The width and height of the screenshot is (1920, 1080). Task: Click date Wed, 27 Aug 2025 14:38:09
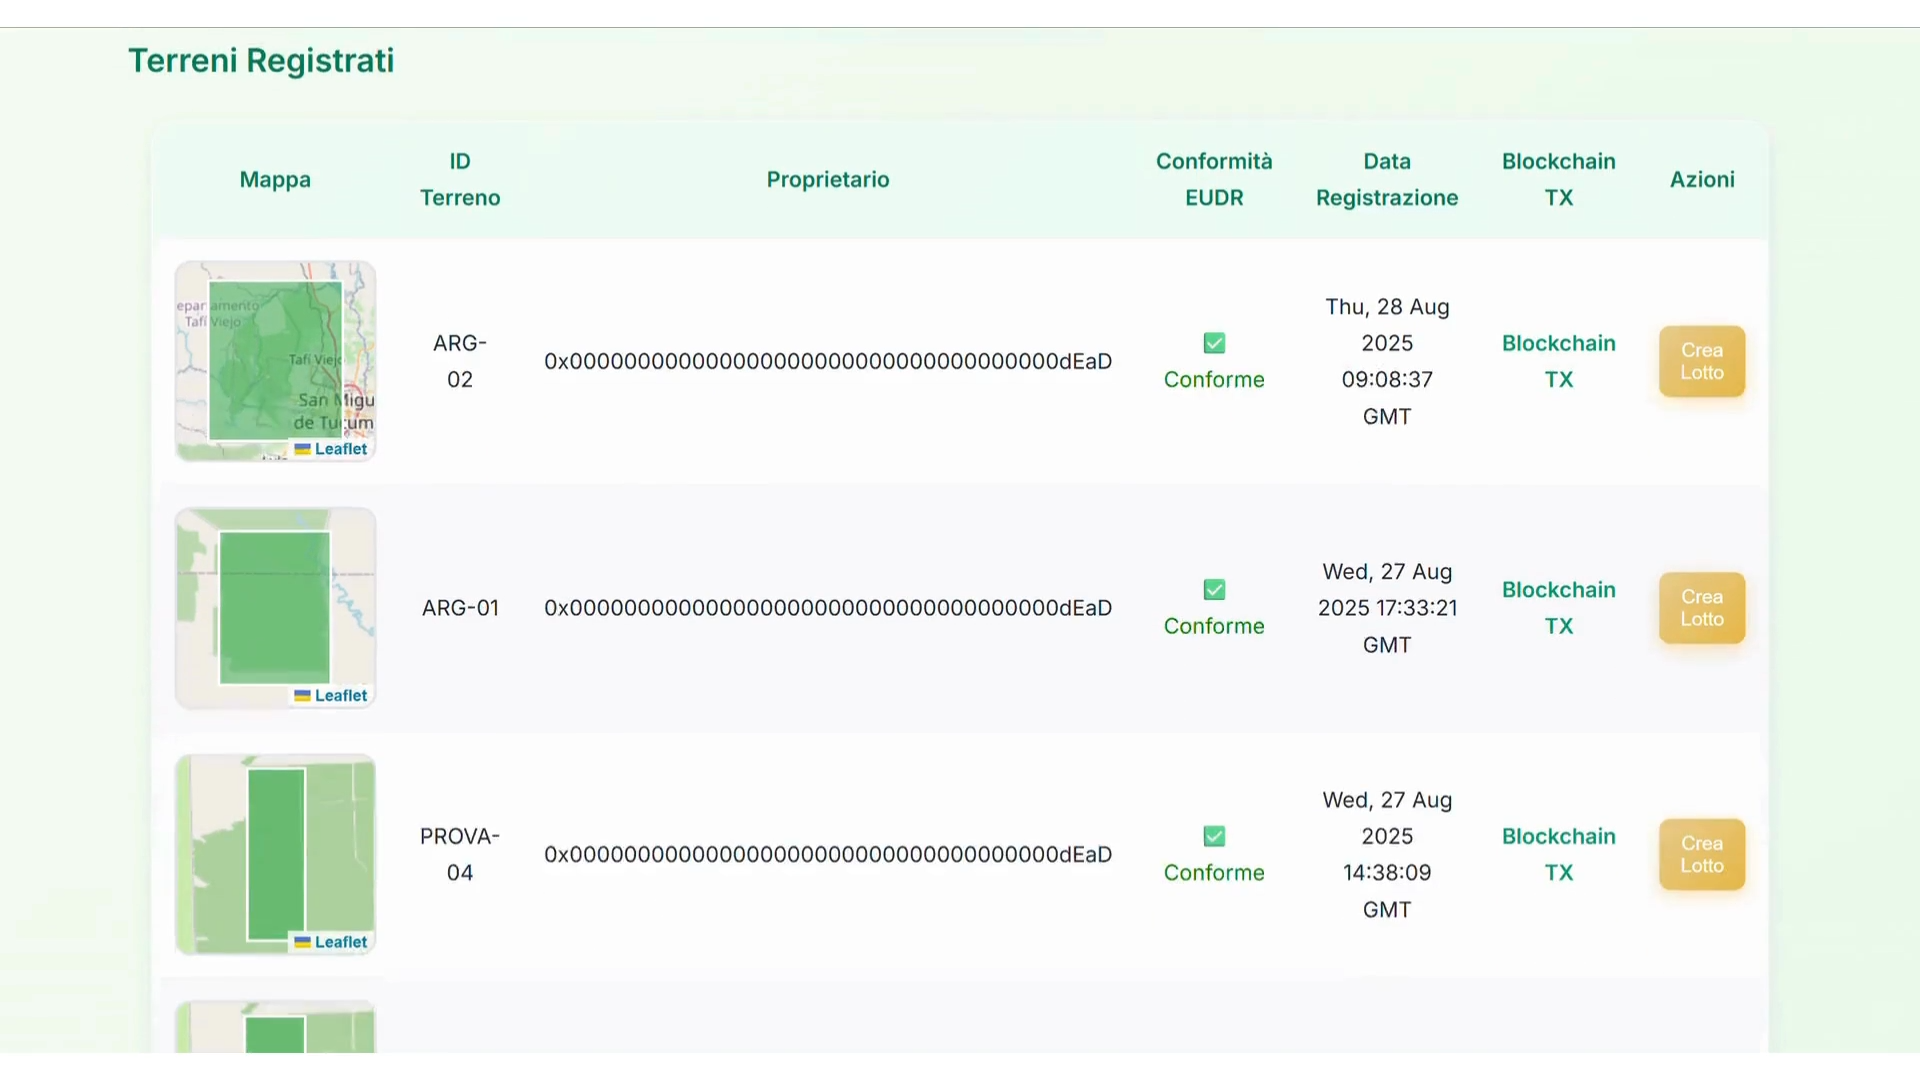1387,854
